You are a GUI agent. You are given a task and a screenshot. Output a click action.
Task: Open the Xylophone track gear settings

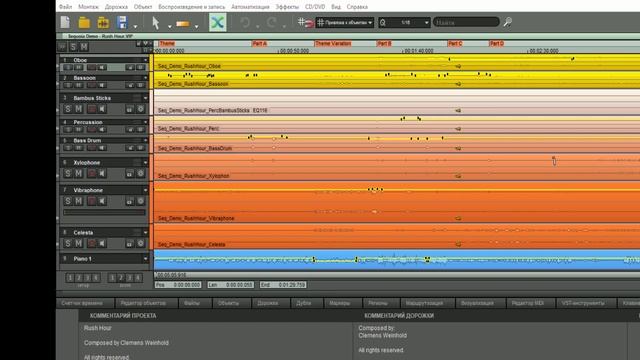pos(141,173)
